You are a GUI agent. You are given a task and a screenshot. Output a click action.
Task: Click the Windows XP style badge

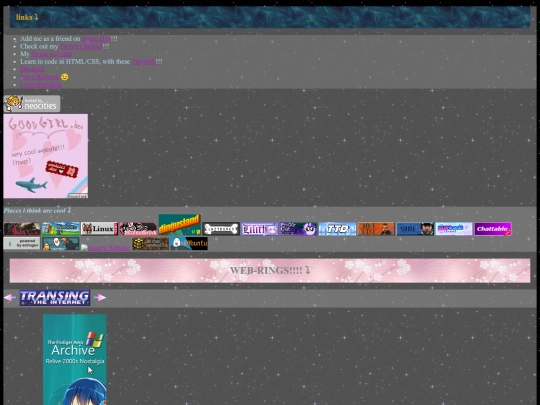click(61, 229)
